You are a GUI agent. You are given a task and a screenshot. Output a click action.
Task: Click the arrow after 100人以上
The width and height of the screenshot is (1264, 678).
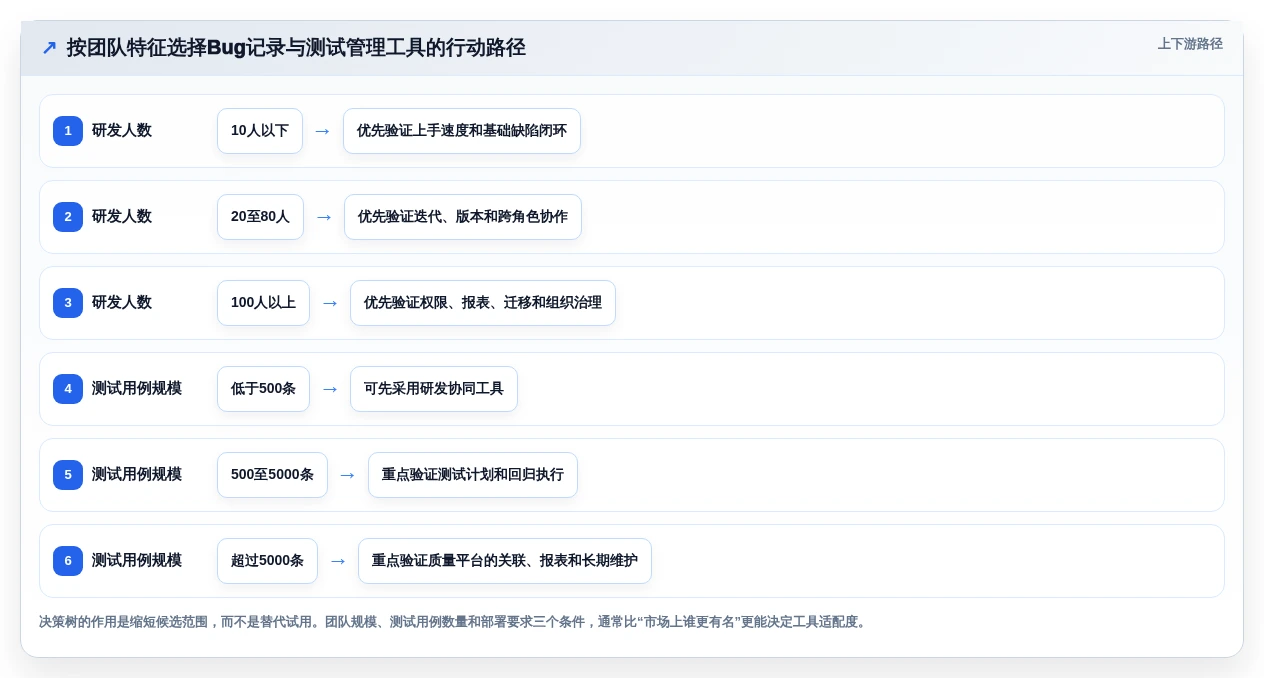point(330,303)
